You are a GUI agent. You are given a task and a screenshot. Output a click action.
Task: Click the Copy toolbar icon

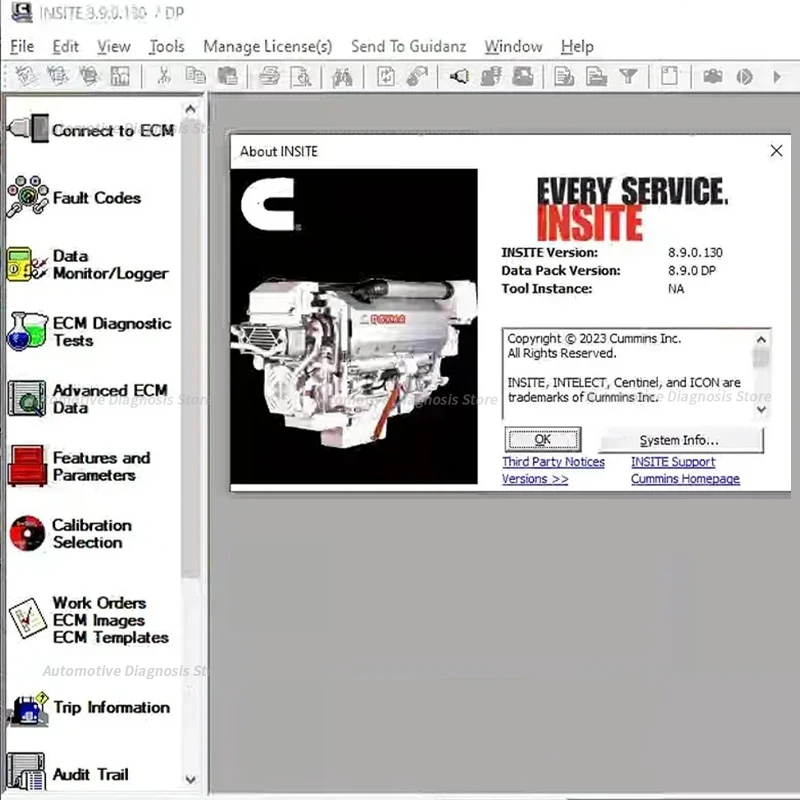tap(195, 77)
